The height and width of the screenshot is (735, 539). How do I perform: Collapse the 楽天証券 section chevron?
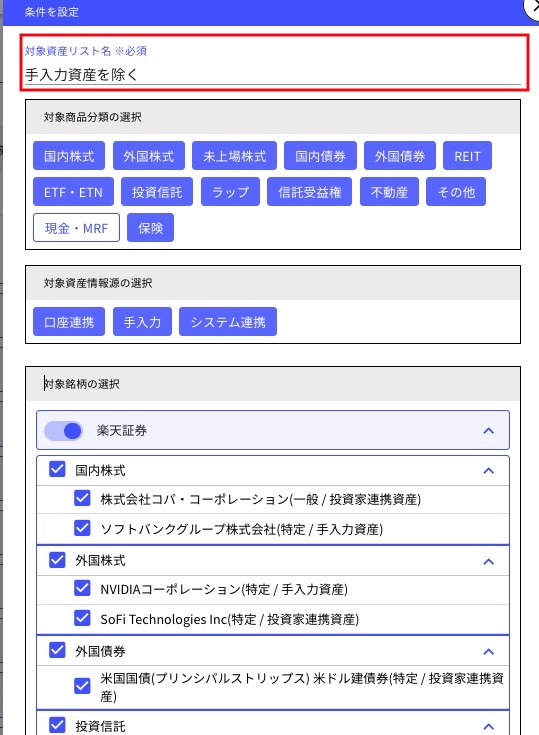click(489, 431)
